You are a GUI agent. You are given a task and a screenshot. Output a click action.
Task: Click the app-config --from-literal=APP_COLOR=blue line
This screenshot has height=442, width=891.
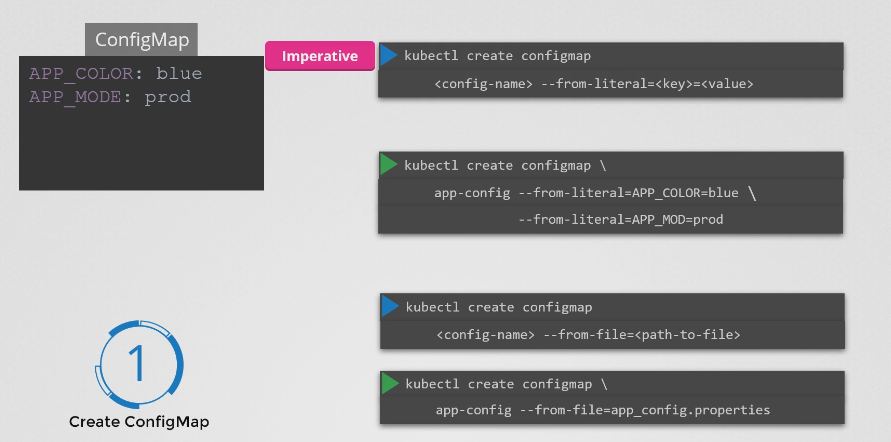click(585, 192)
